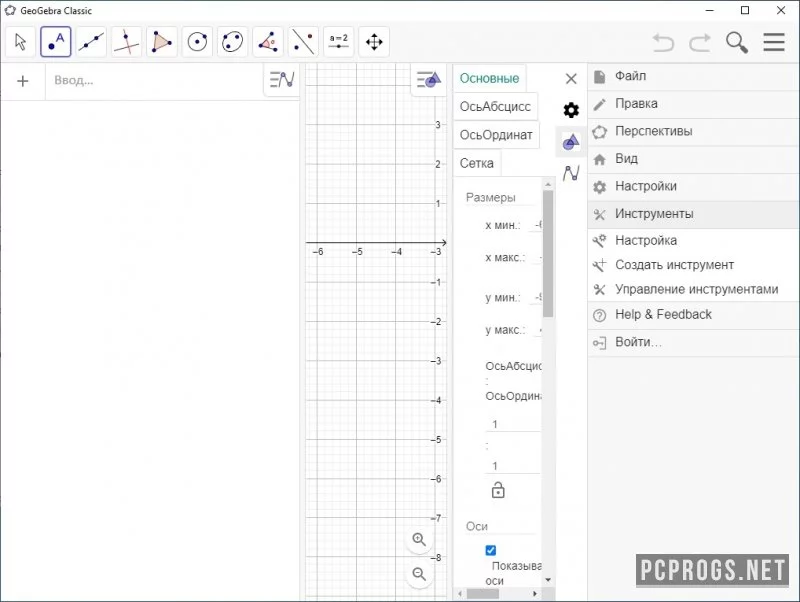Image resolution: width=800 pixels, height=602 pixels.
Task: Select the Circle with center tool
Action: point(197,42)
